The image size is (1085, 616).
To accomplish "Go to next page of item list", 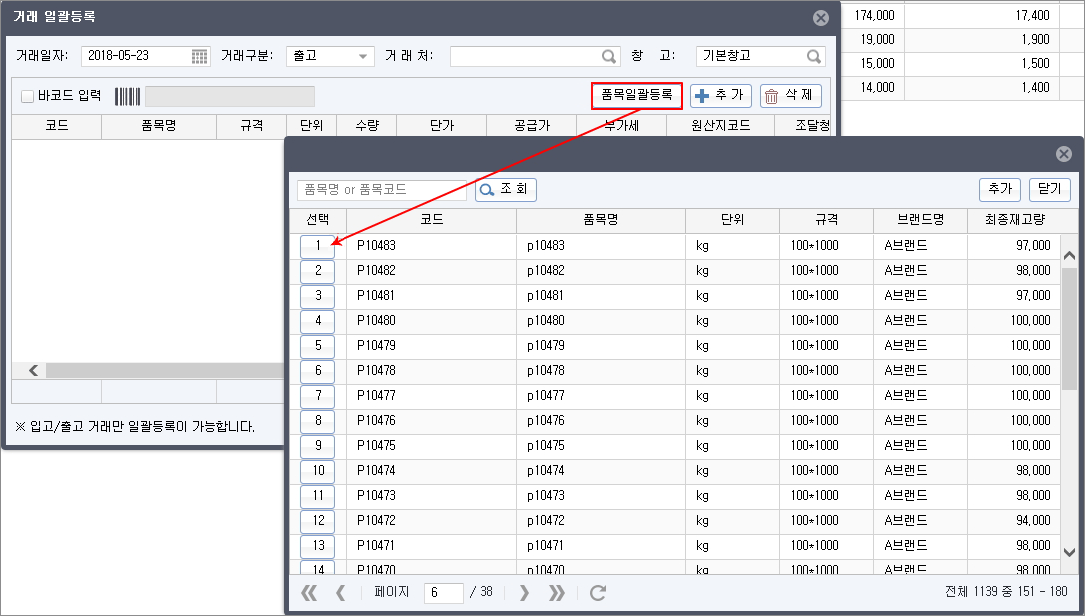I will pyautogui.click(x=524, y=592).
